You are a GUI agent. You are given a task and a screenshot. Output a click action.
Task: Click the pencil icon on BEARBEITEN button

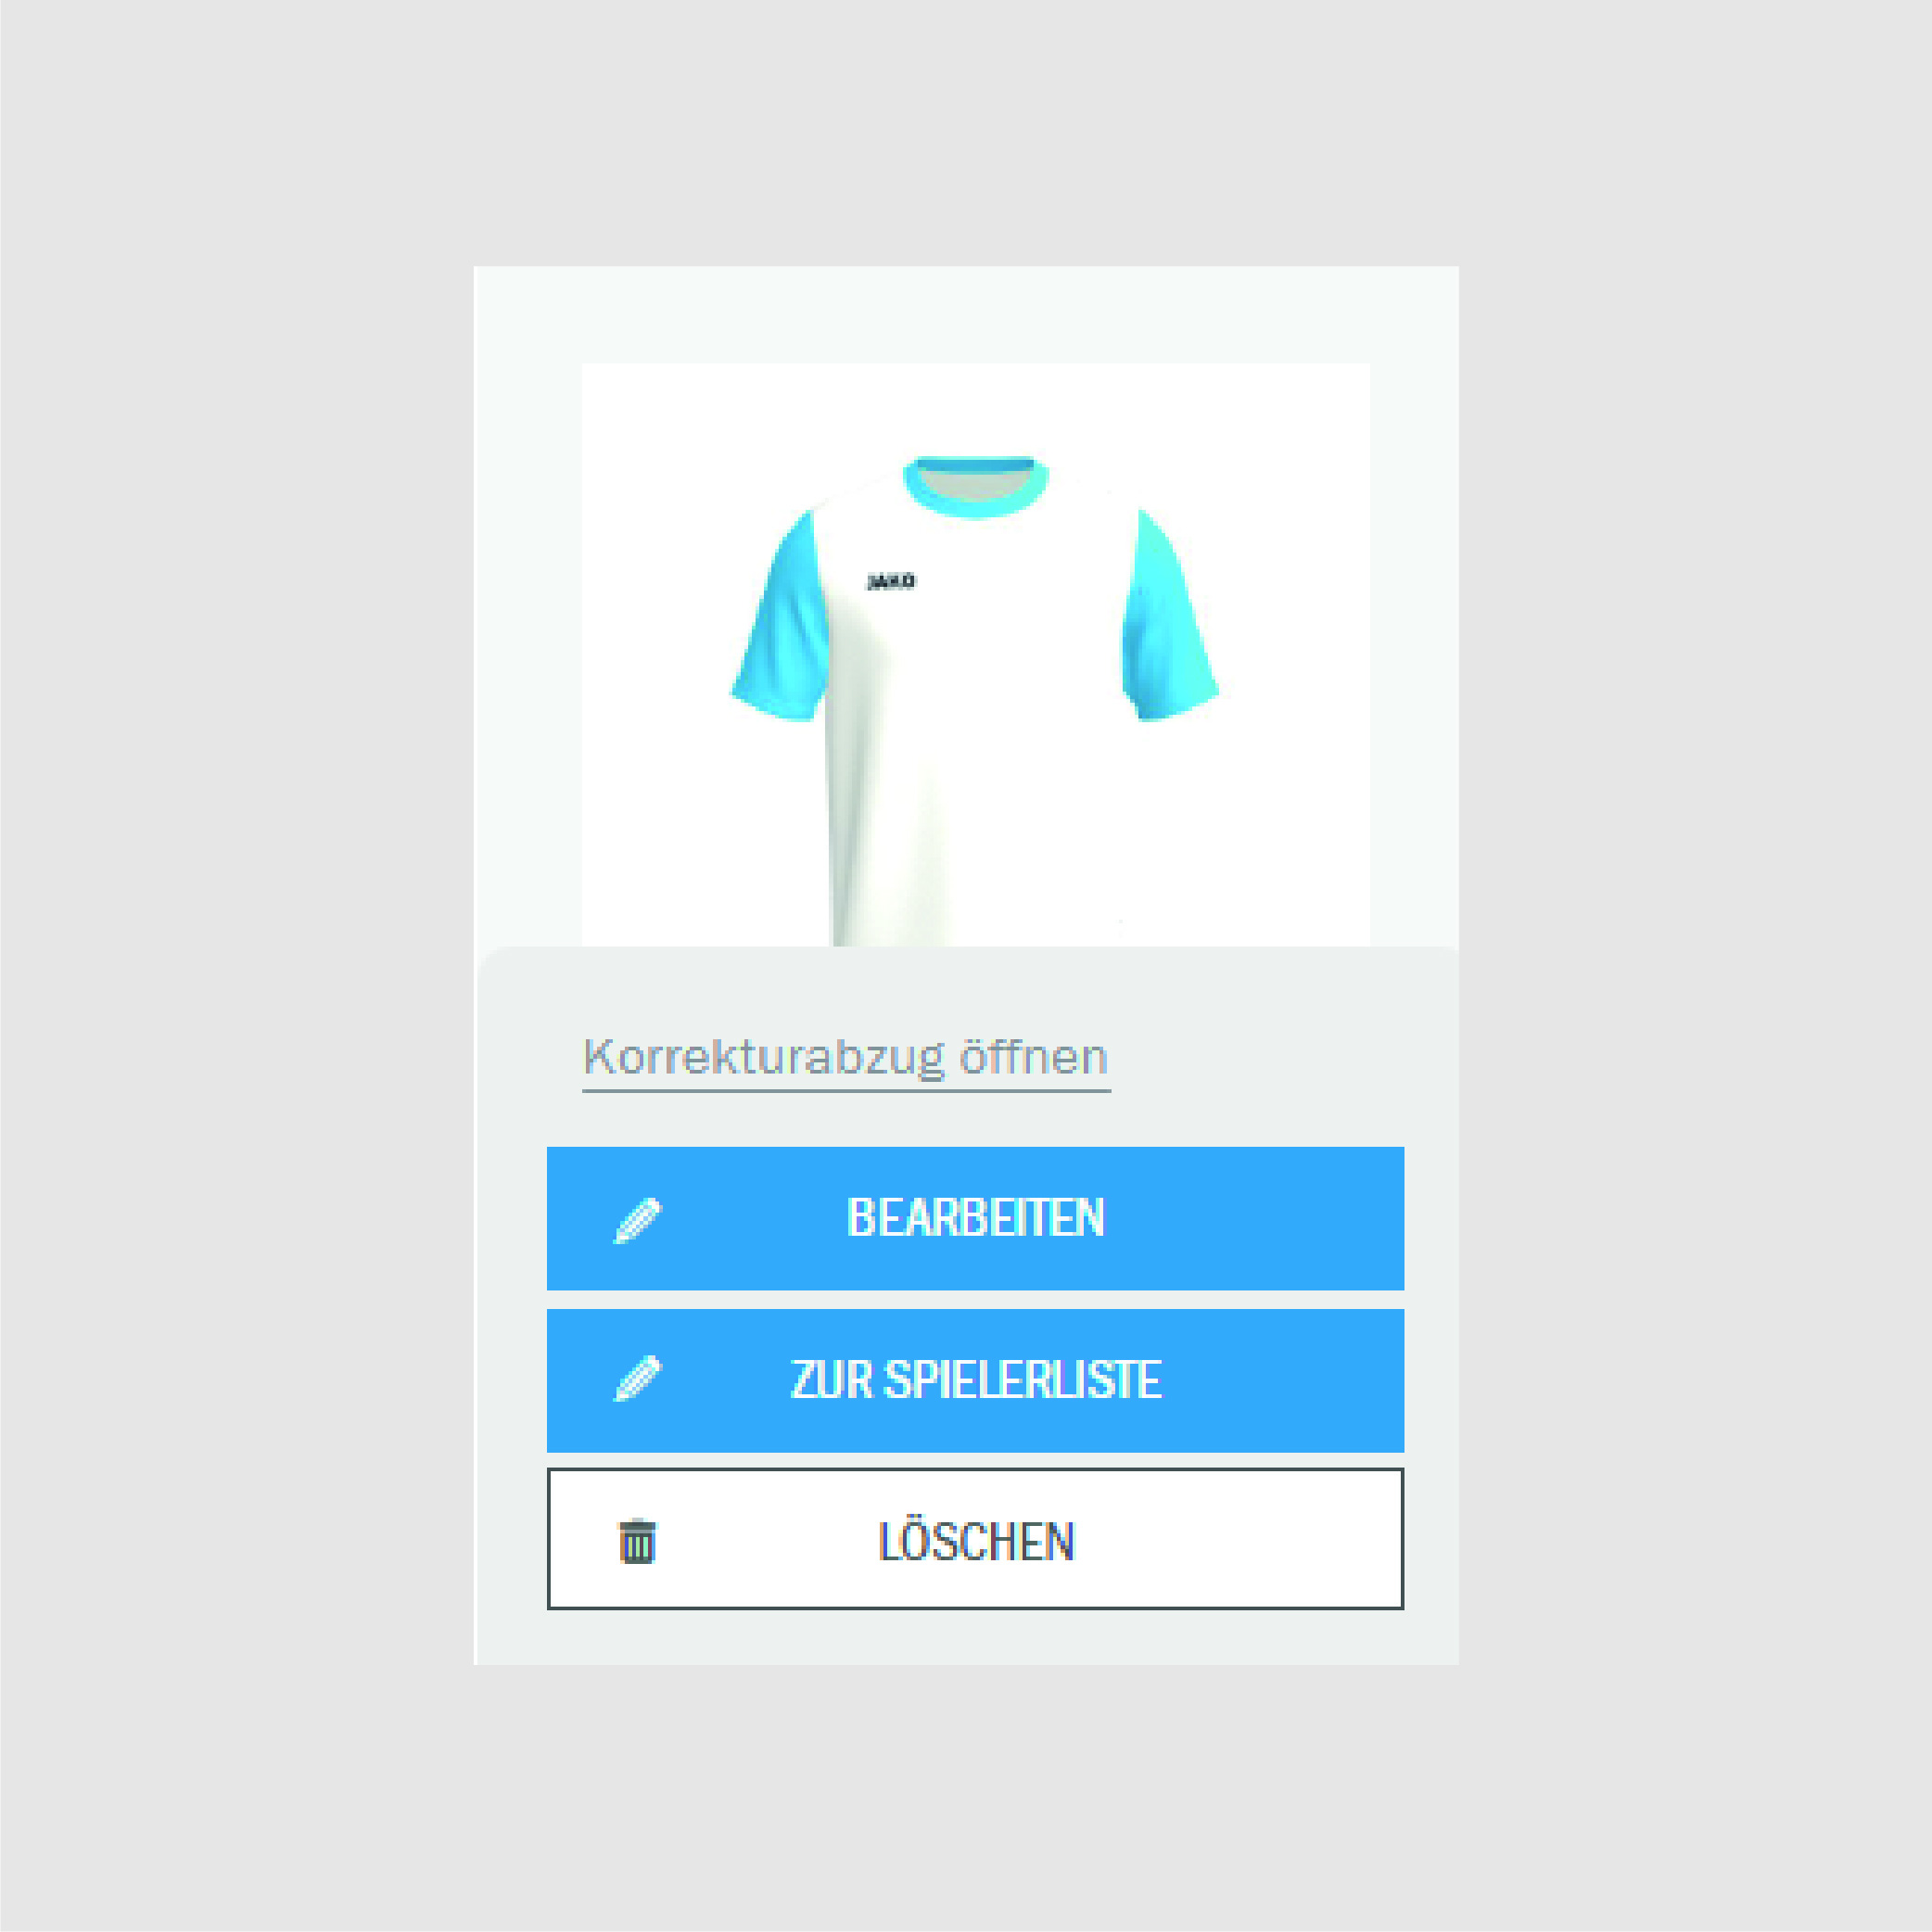[638, 1219]
